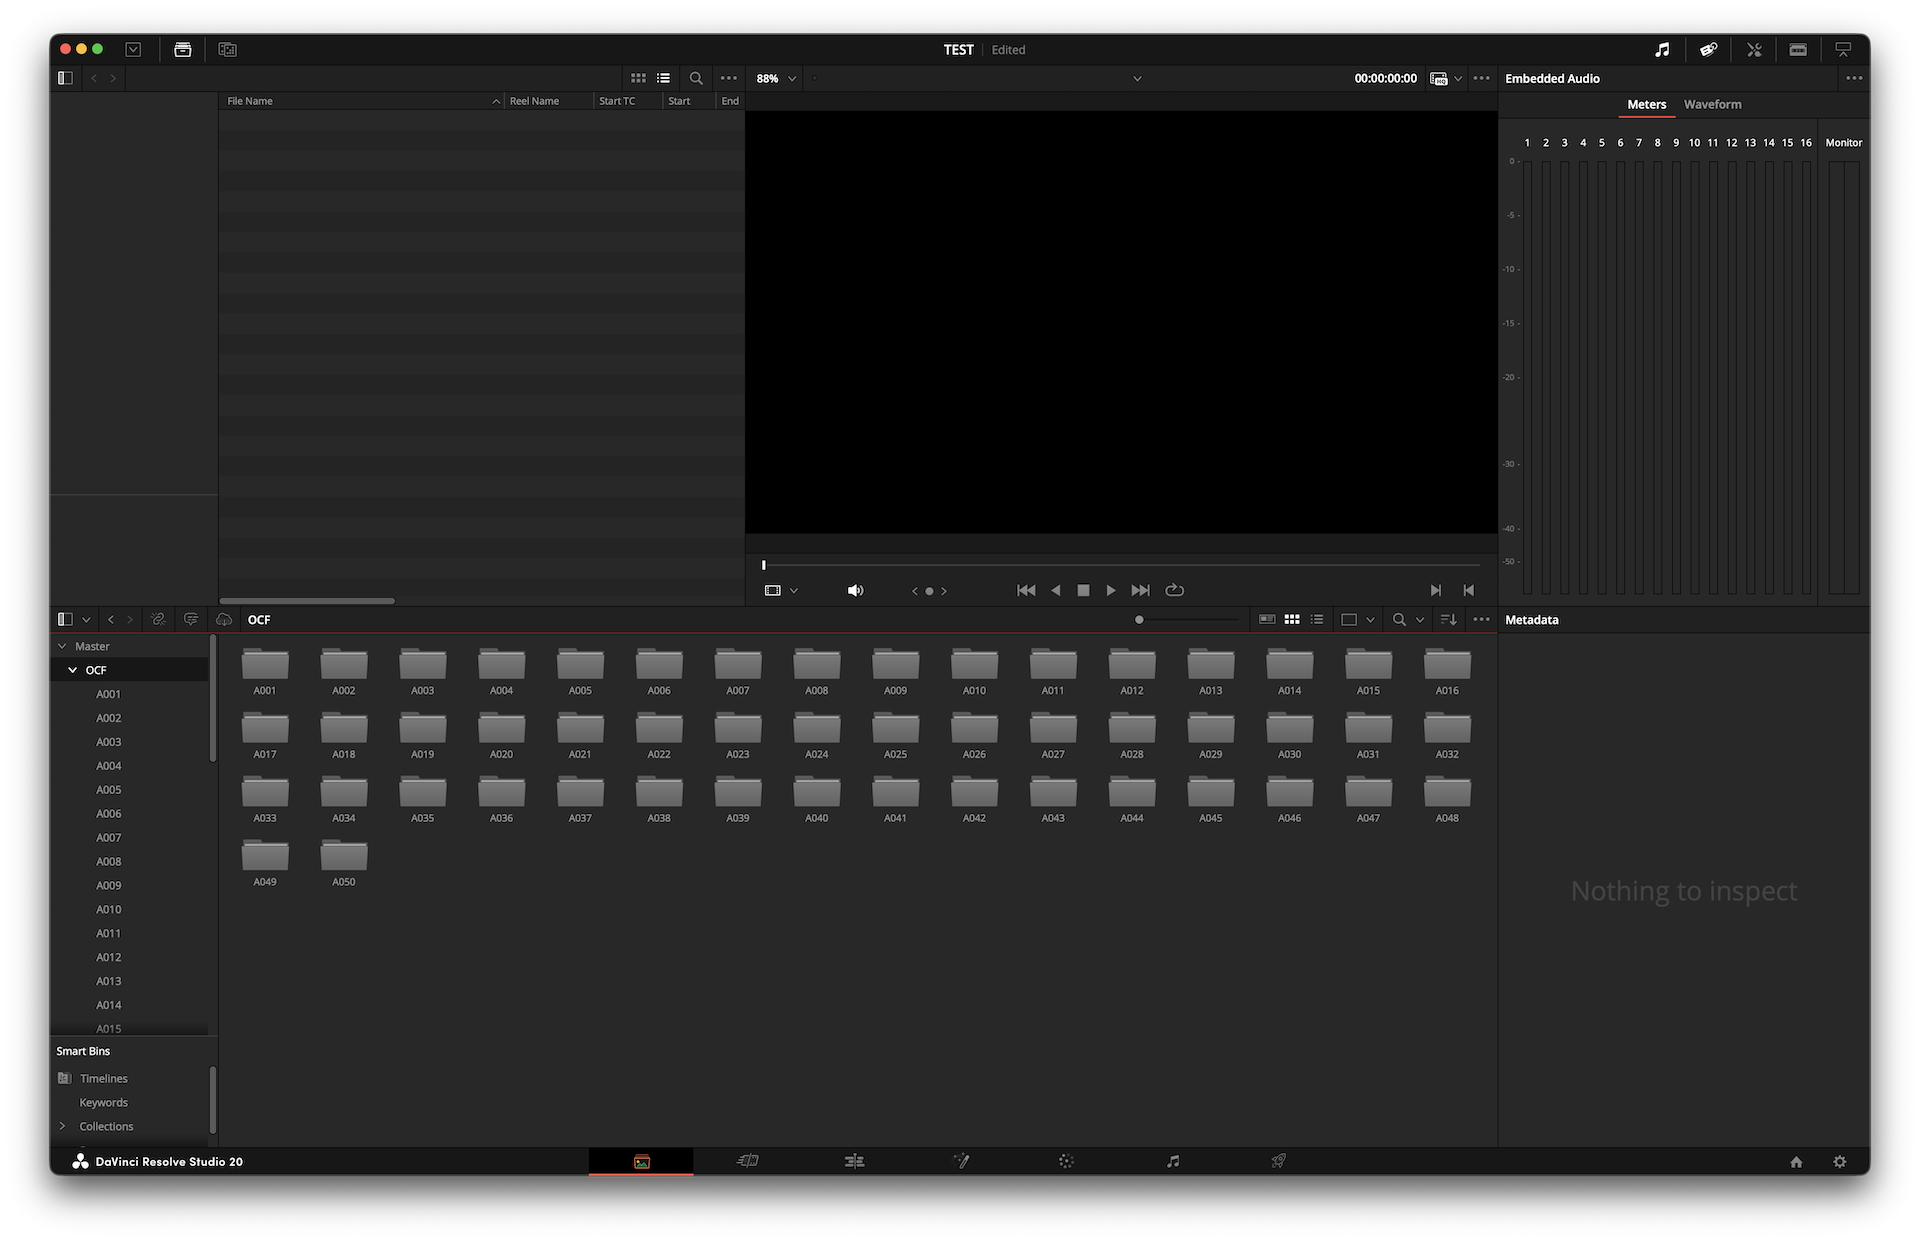Select the Meters tab
Image resolution: width=1920 pixels, height=1241 pixels.
click(1646, 104)
